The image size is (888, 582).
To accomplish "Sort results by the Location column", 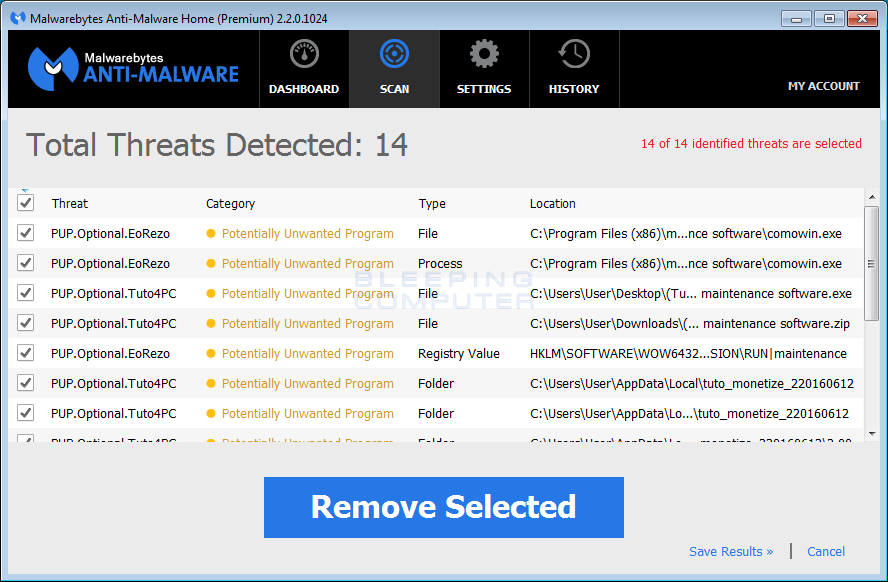I will pyautogui.click(x=553, y=203).
